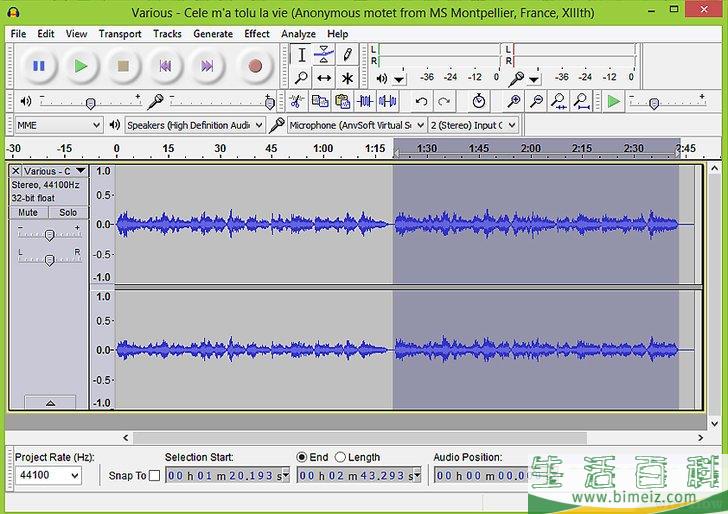Open the Analyze menu
Image resolution: width=728 pixels, height=514 pixels.
tap(298, 34)
